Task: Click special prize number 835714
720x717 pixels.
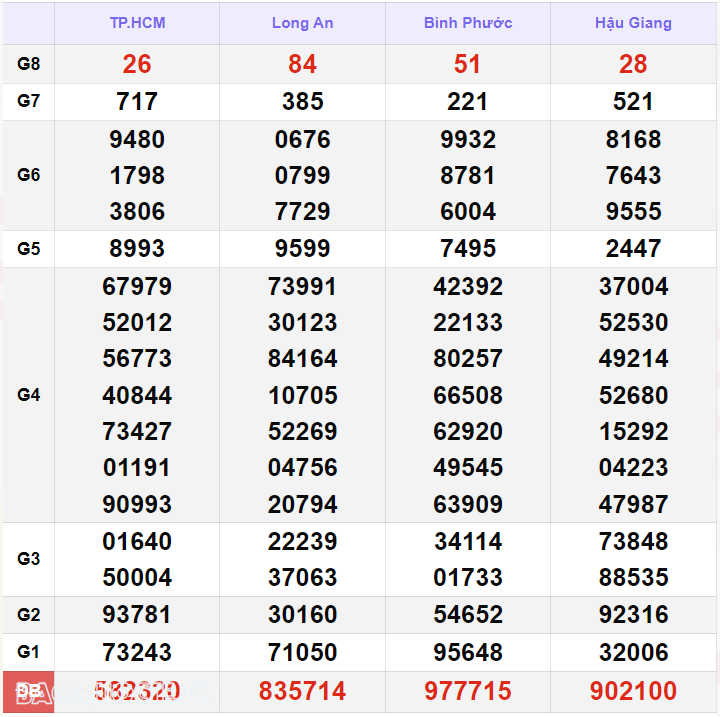Action: [x=302, y=691]
